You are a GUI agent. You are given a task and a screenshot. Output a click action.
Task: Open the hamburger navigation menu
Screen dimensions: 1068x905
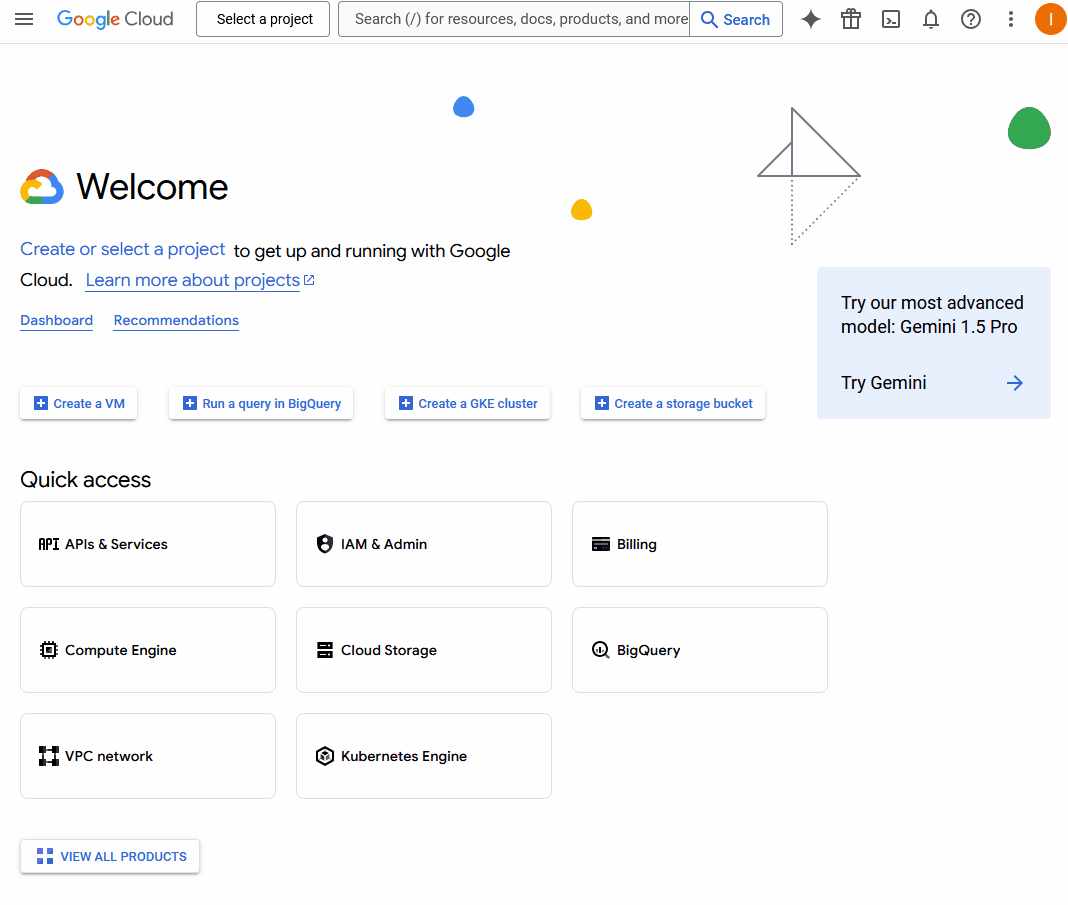(24, 19)
